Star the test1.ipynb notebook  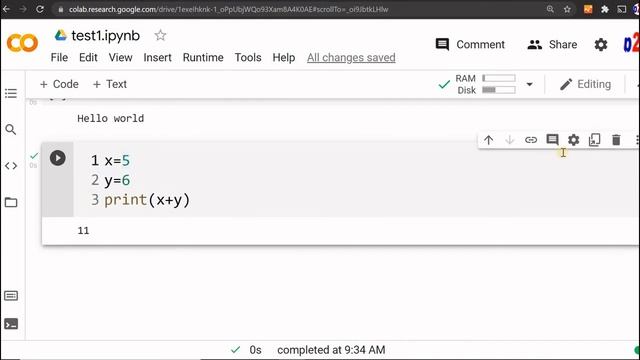[x=160, y=36]
